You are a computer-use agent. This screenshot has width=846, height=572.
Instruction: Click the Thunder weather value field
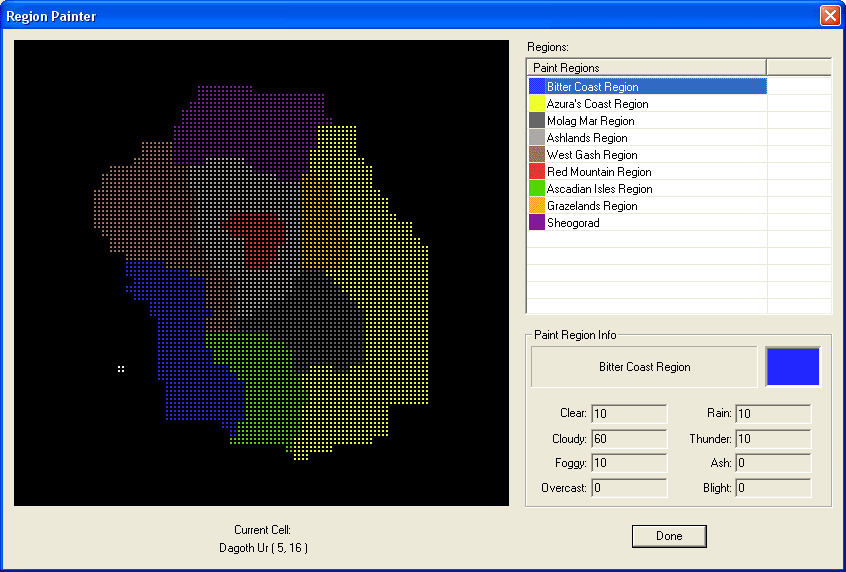tap(773, 439)
